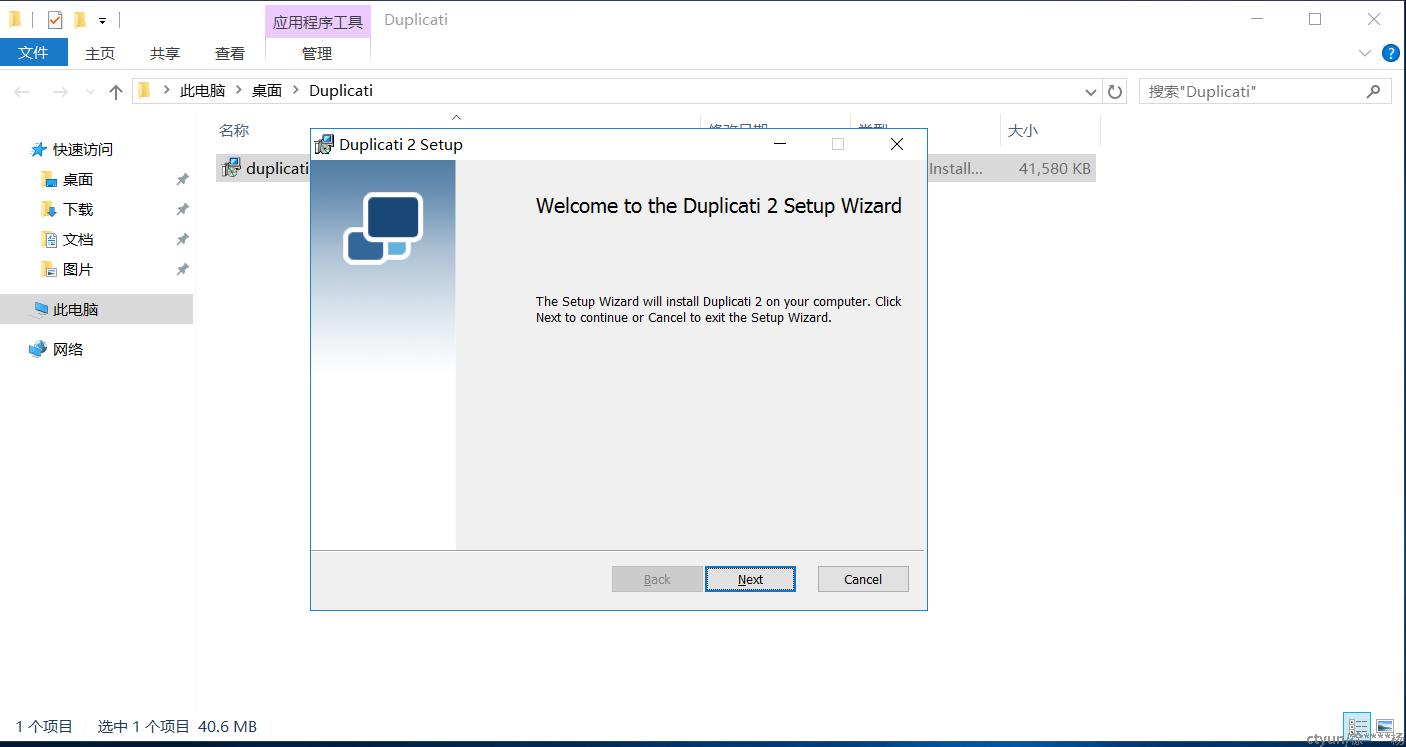Switch to details view icon in status bar

pos(1357,727)
